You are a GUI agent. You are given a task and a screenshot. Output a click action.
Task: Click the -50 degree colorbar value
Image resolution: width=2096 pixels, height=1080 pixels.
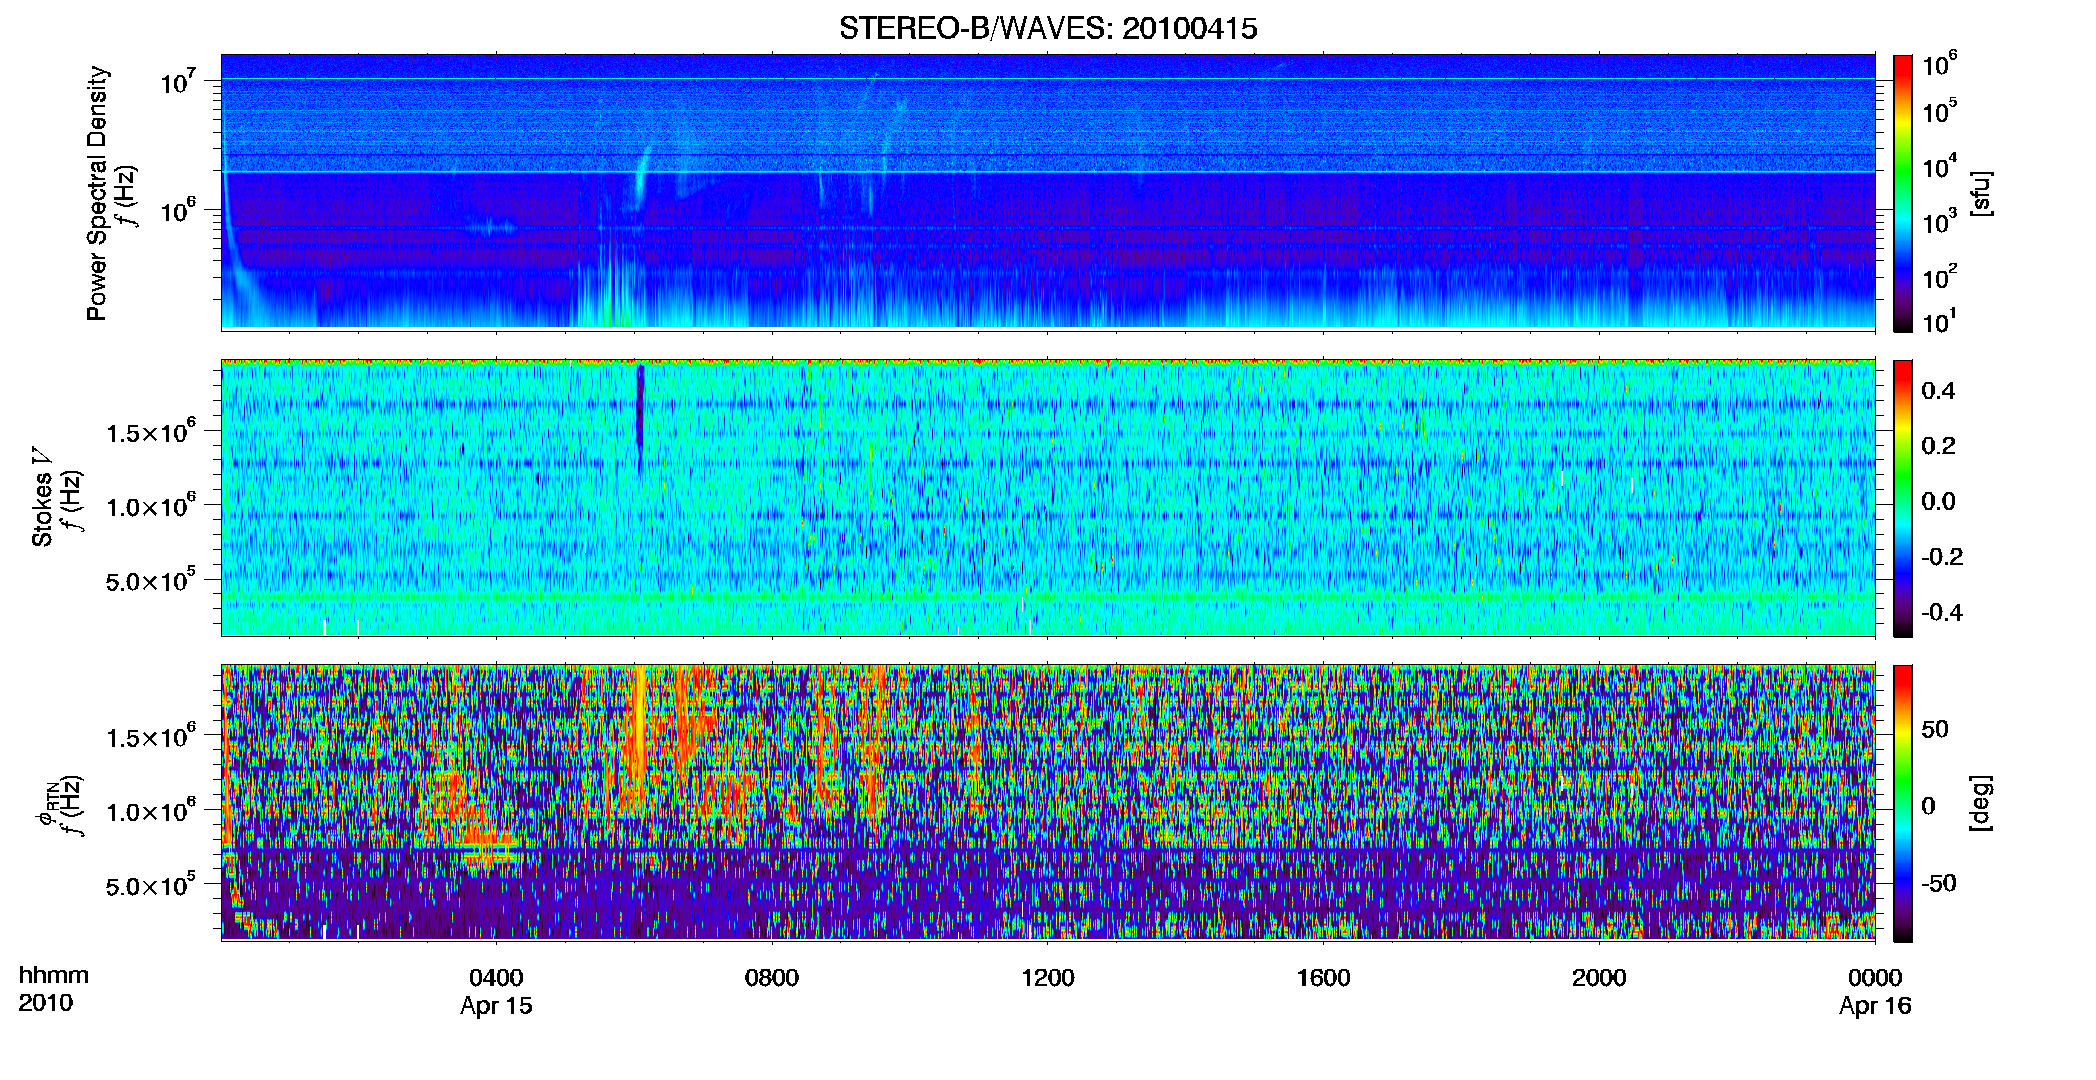[1938, 883]
